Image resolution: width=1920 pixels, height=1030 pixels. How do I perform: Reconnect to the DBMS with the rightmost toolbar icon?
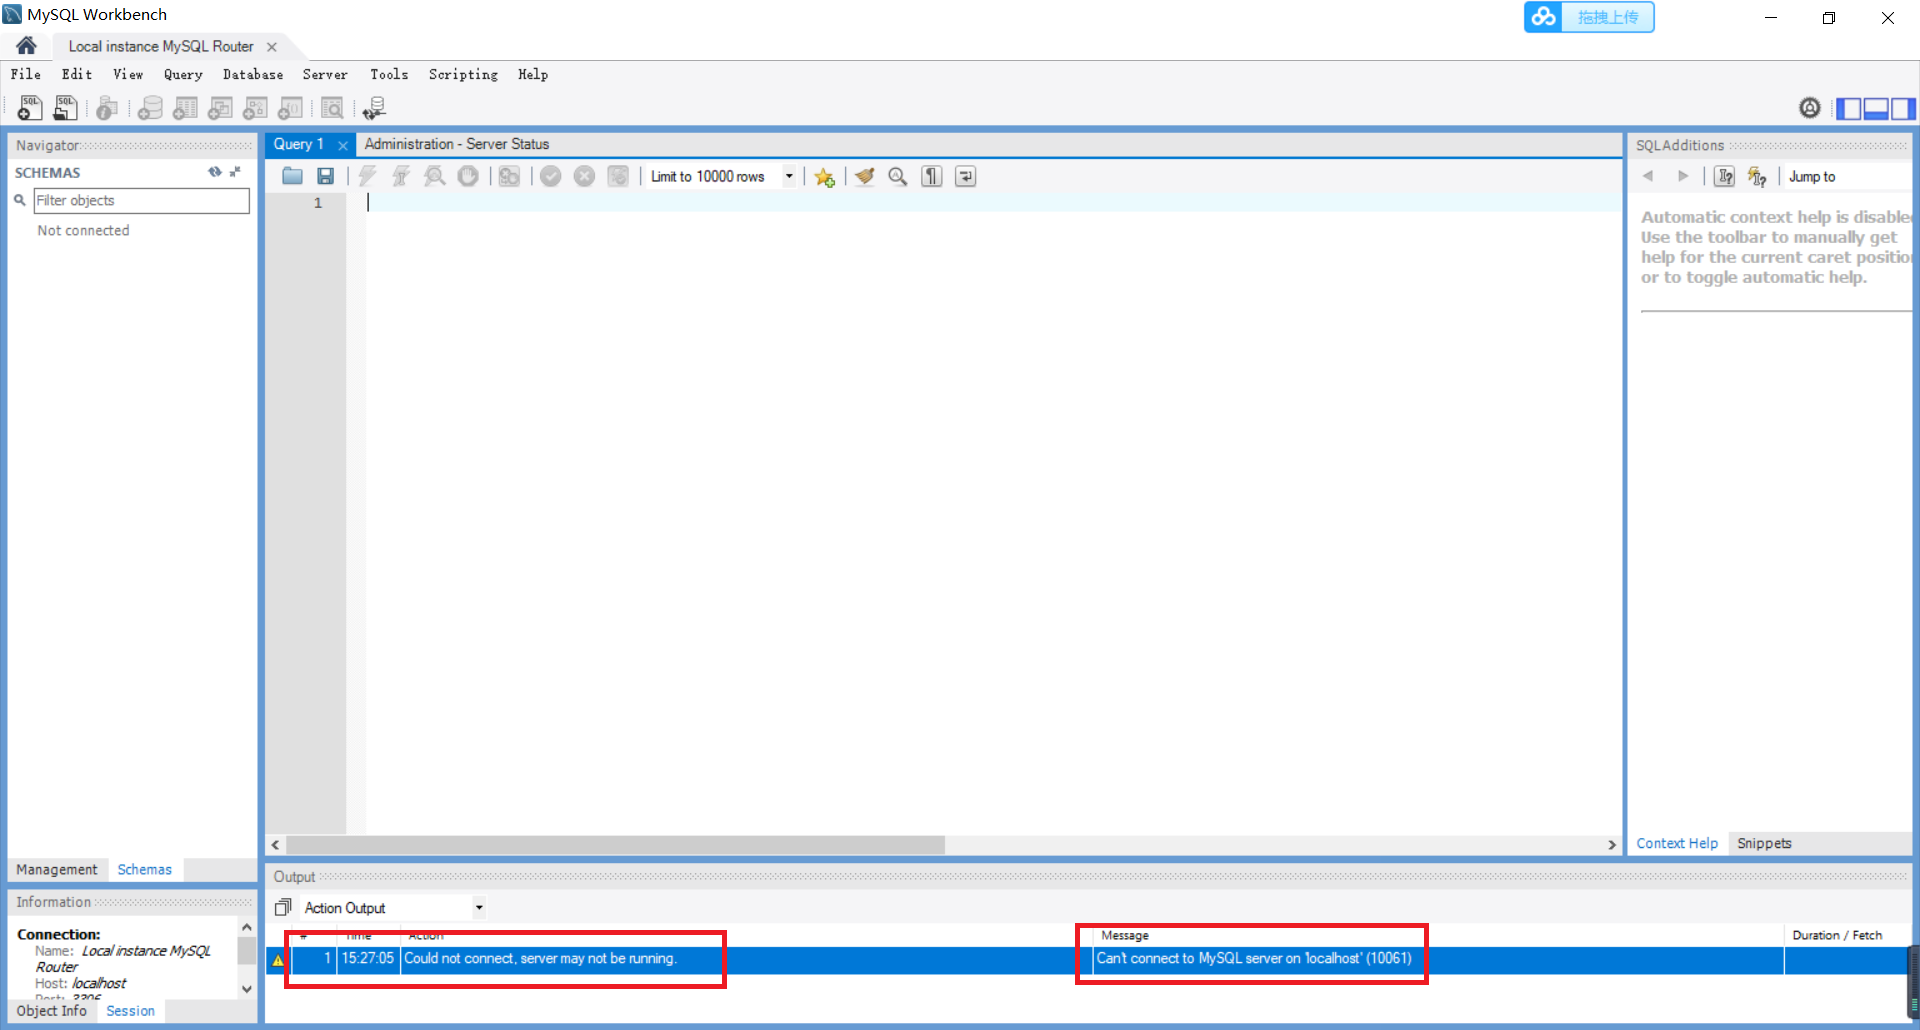375,107
